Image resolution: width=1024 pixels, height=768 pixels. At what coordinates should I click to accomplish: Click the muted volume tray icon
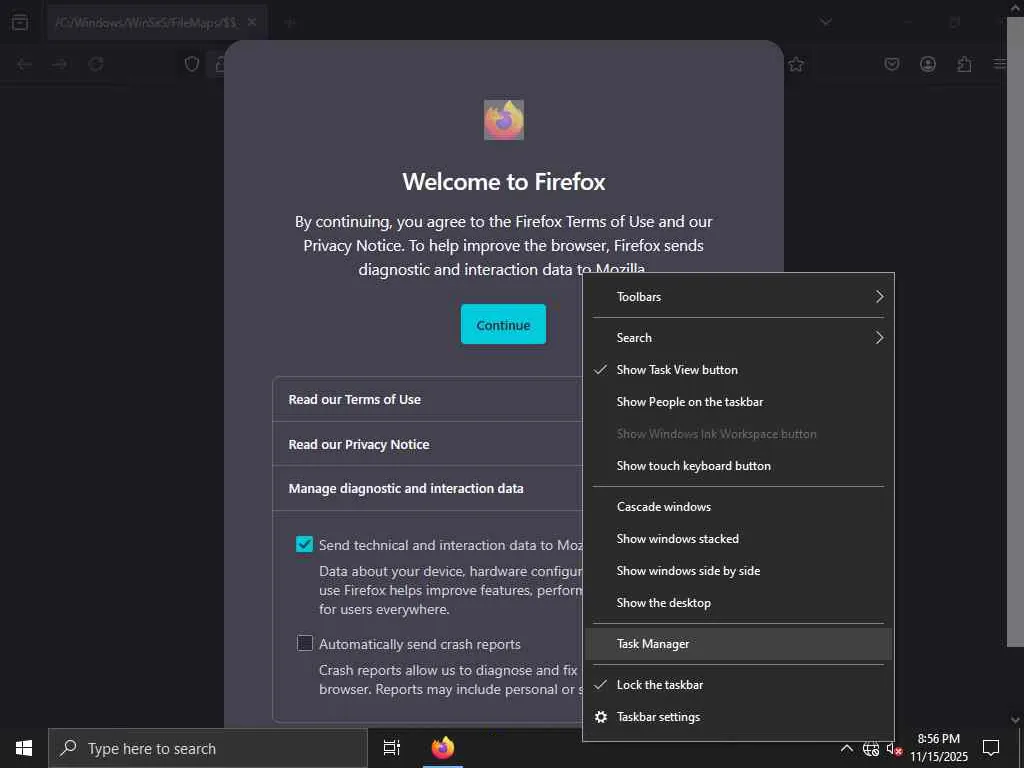coord(894,748)
